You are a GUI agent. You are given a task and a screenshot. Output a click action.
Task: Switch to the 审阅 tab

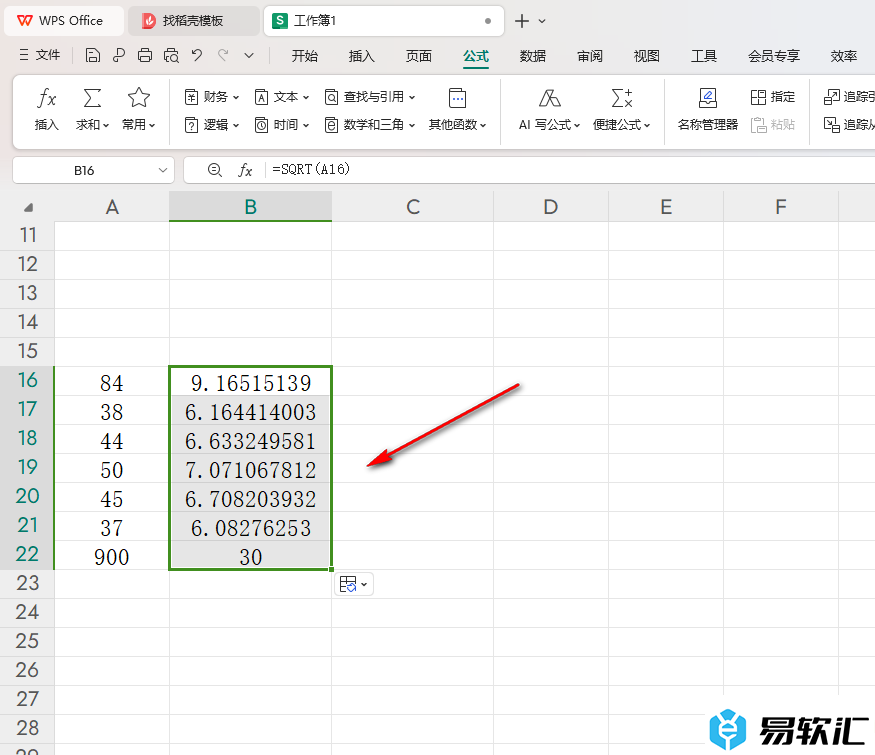(x=590, y=56)
